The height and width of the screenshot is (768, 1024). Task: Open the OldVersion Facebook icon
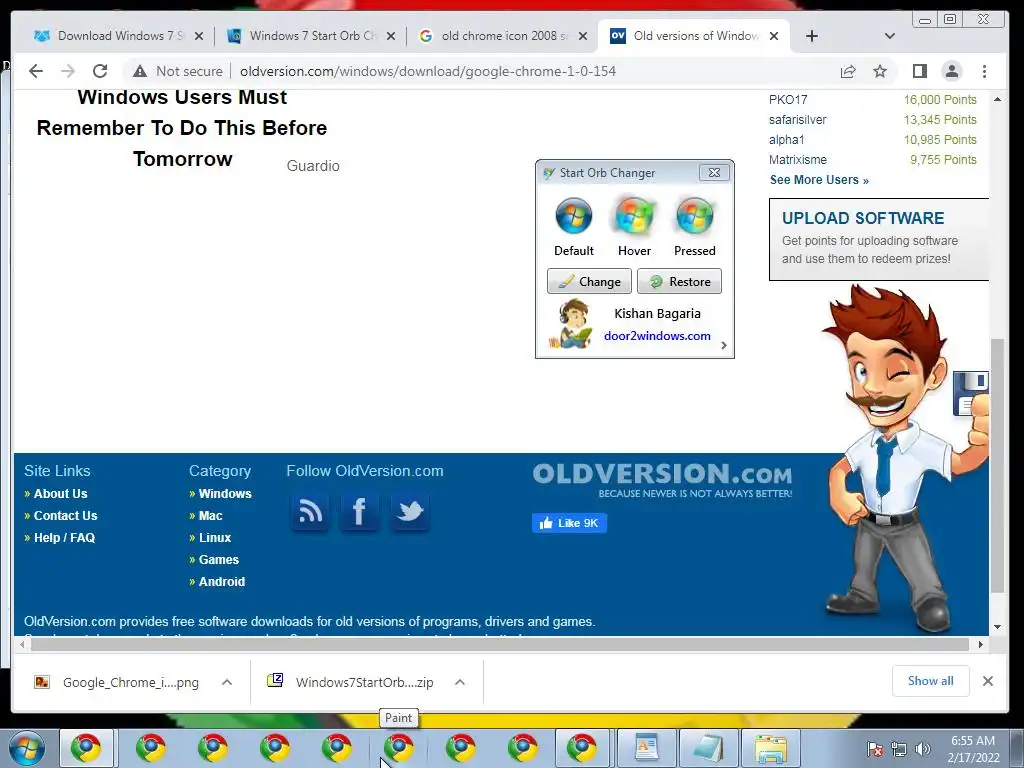pyautogui.click(x=359, y=511)
